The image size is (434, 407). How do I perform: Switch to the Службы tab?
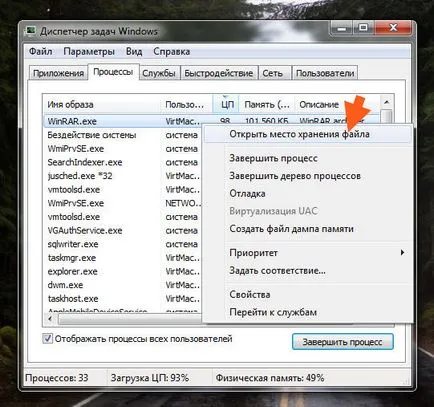coord(159,73)
